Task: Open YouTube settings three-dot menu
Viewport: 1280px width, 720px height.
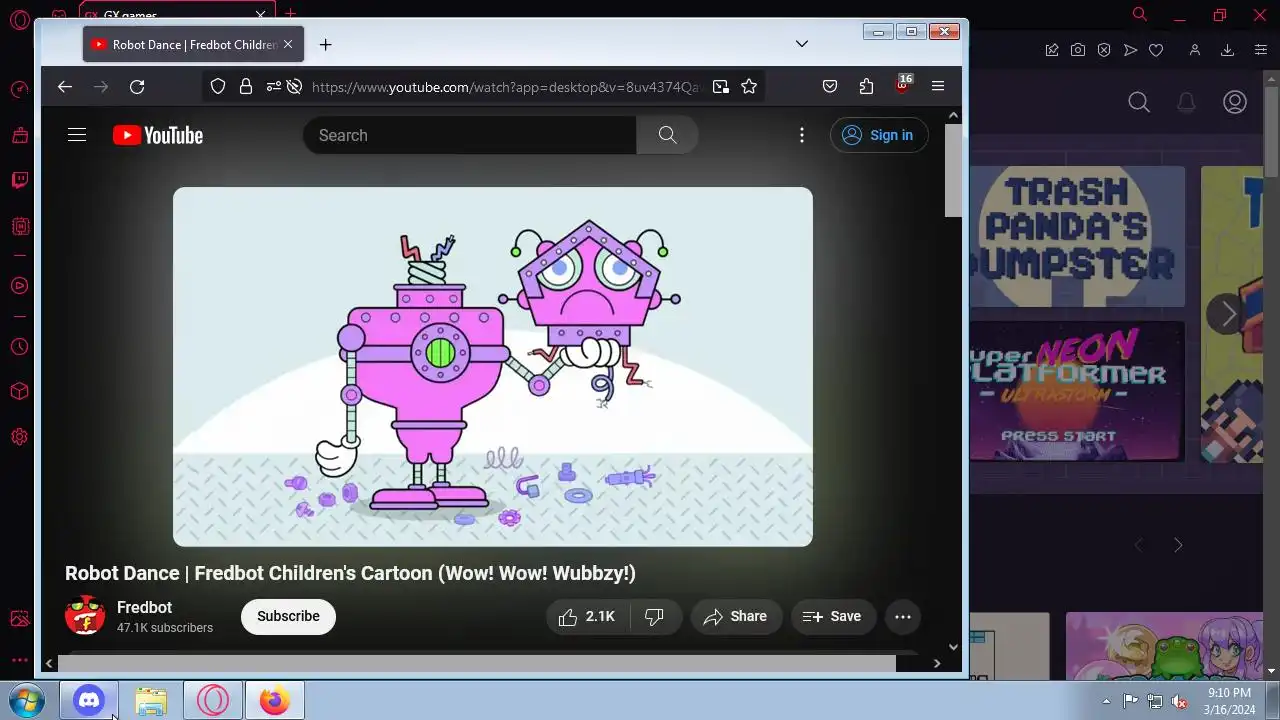Action: [801, 135]
